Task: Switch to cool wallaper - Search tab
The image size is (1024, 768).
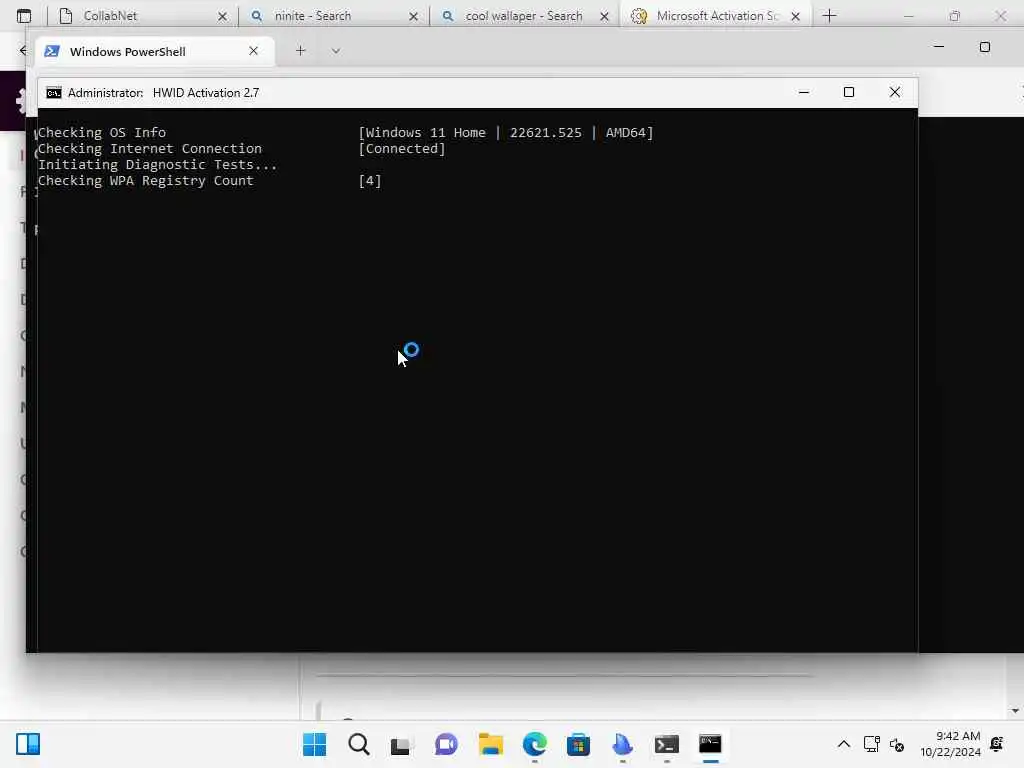Action: 523,16
